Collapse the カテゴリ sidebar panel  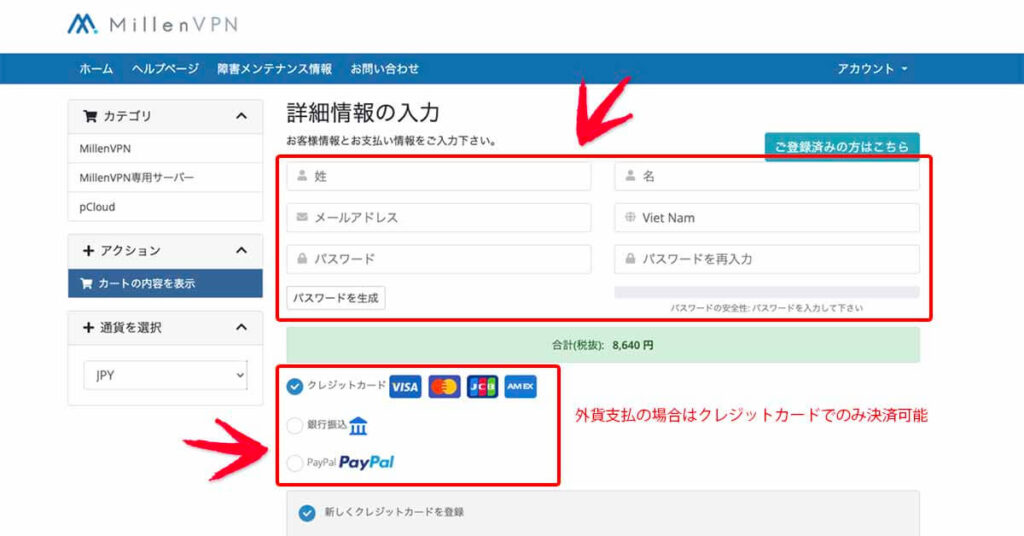pyautogui.click(x=241, y=116)
